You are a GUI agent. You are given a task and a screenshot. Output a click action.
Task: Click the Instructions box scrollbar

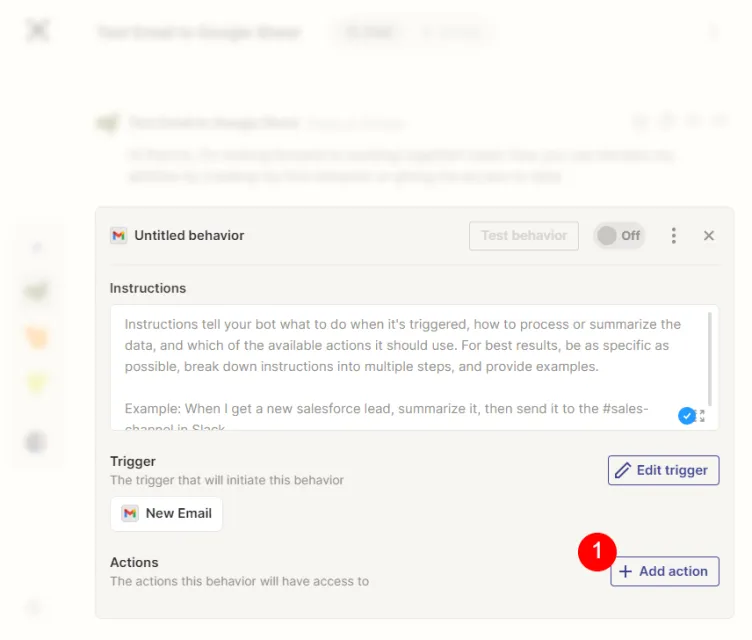710,355
